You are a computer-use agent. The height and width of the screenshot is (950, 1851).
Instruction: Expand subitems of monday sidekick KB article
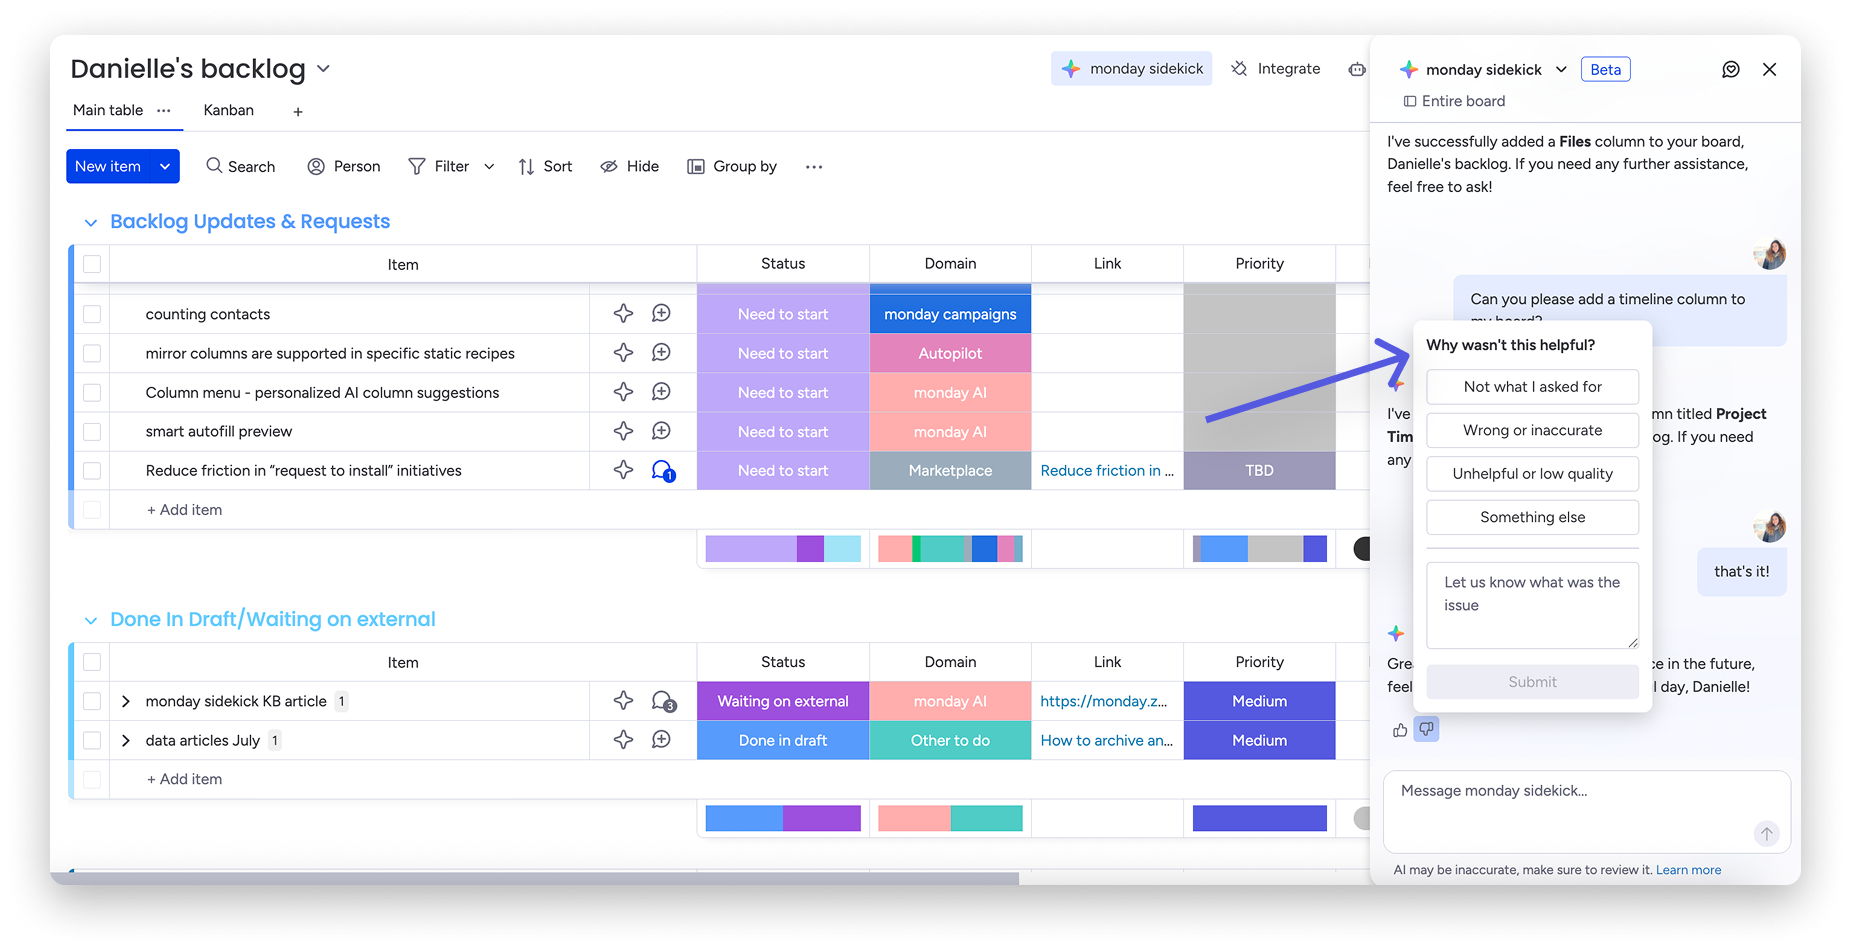[126, 701]
